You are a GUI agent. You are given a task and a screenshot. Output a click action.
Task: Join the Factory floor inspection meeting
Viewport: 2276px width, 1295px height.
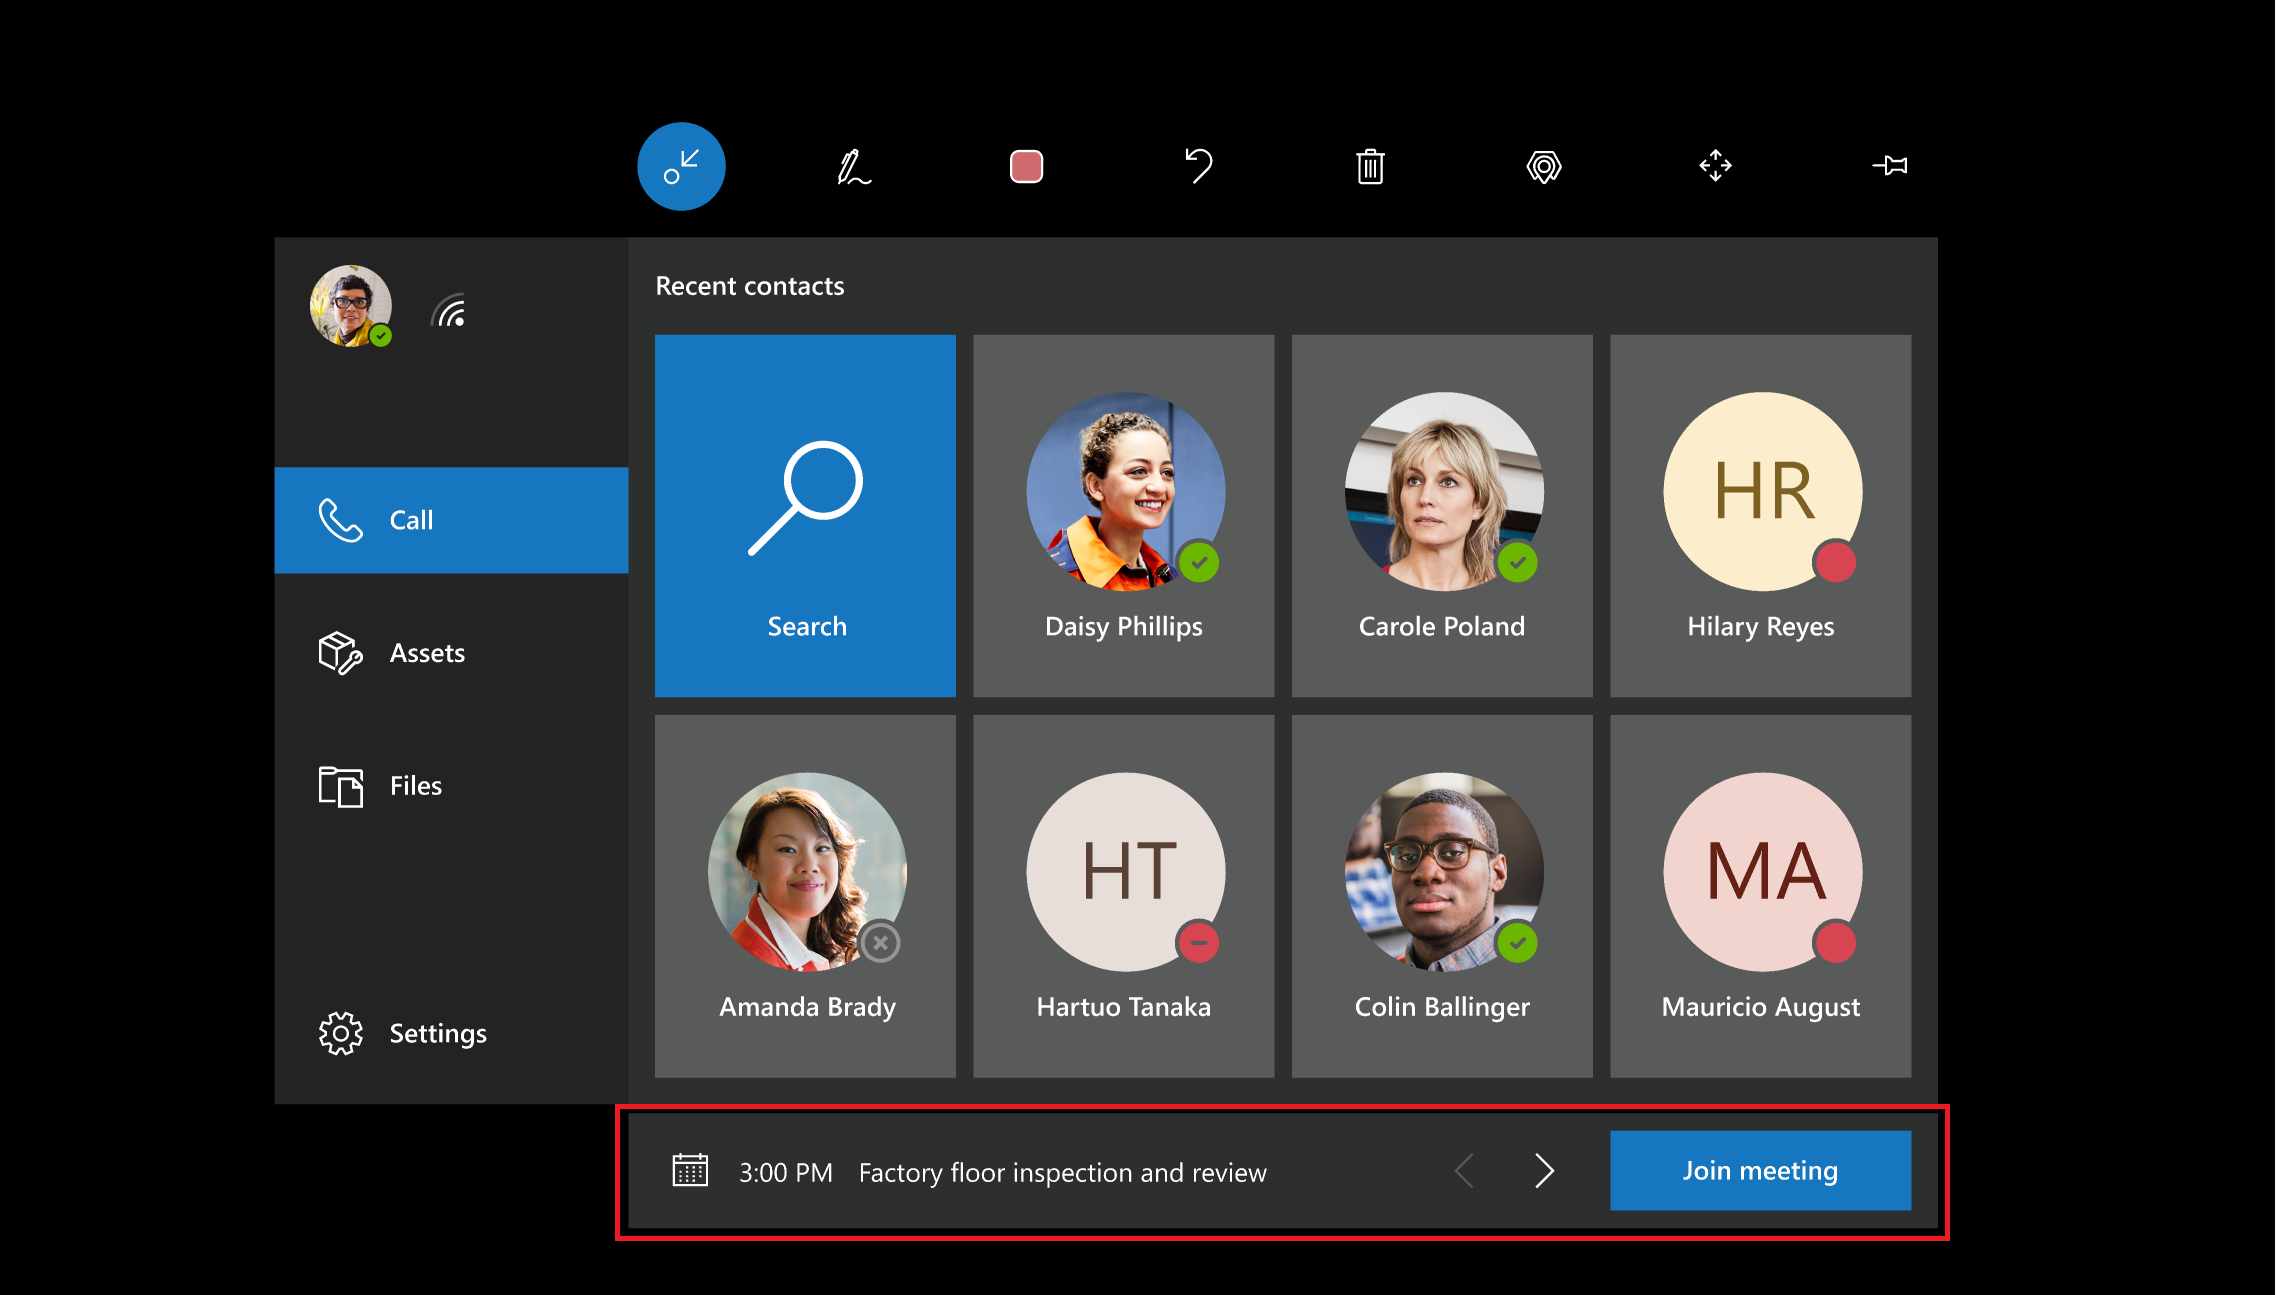point(1757,1170)
